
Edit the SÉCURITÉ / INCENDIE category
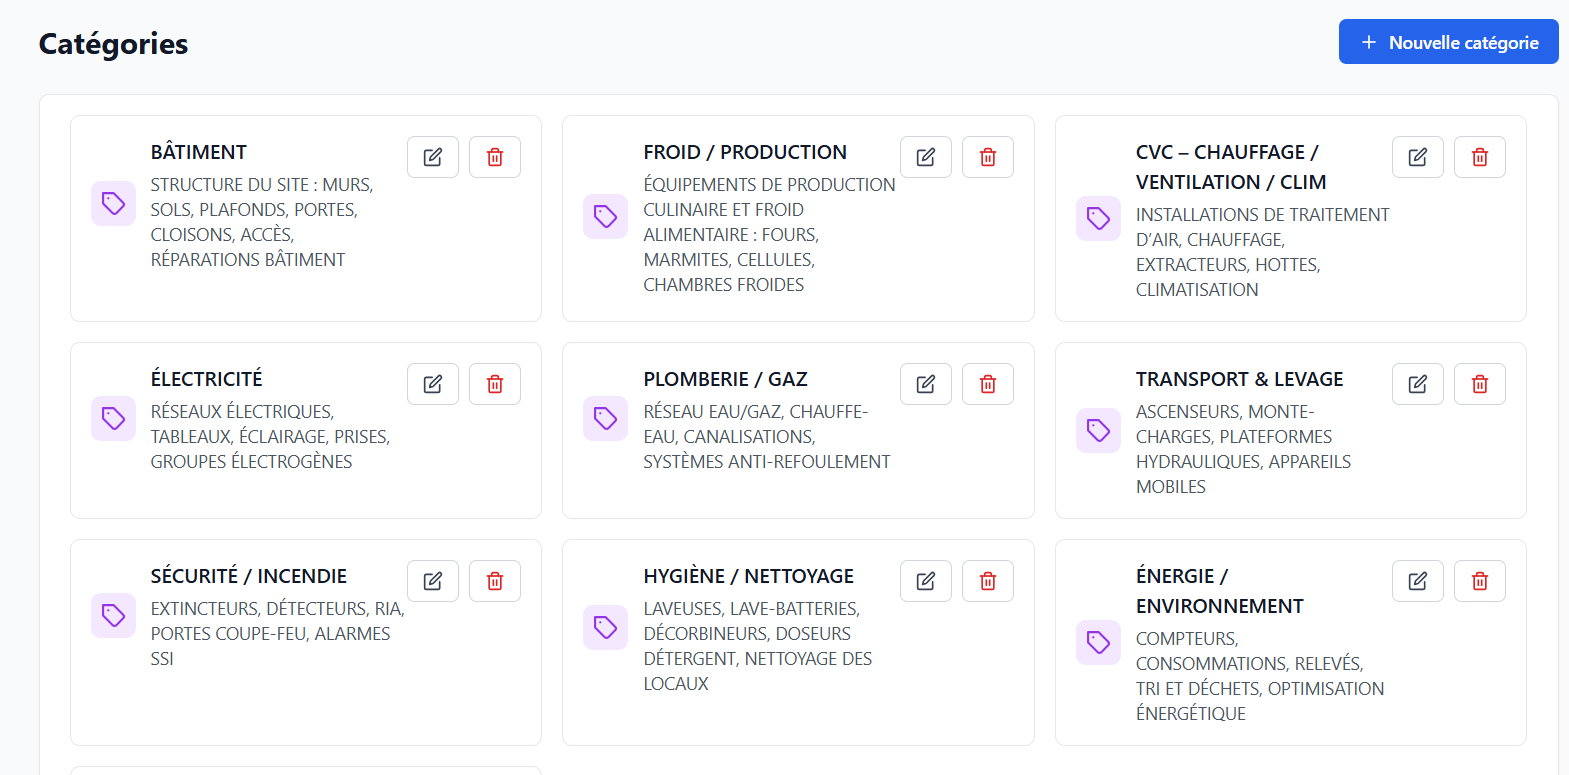pos(433,581)
